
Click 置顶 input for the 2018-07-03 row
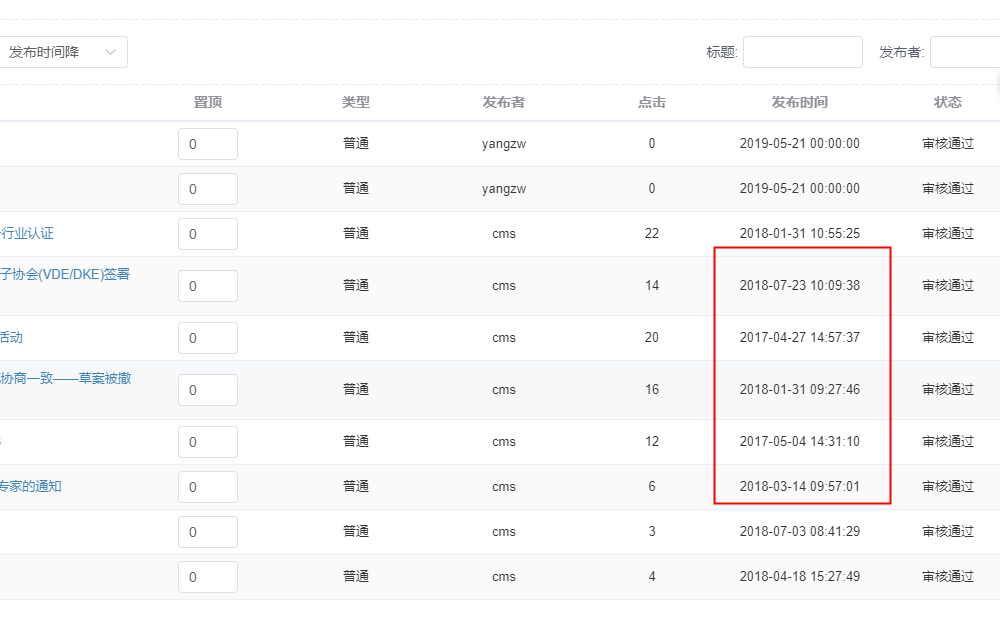pyautogui.click(x=208, y=532)
